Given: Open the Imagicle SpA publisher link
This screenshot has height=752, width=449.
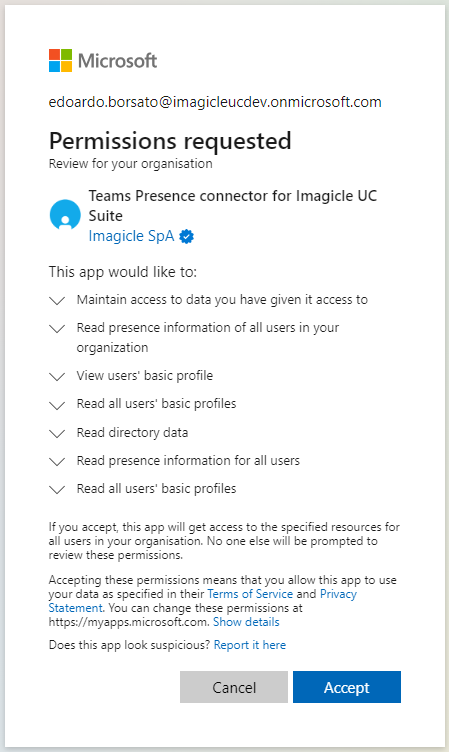Looking at the screenshot, I should pyautogui.click(x=131, y=236).
